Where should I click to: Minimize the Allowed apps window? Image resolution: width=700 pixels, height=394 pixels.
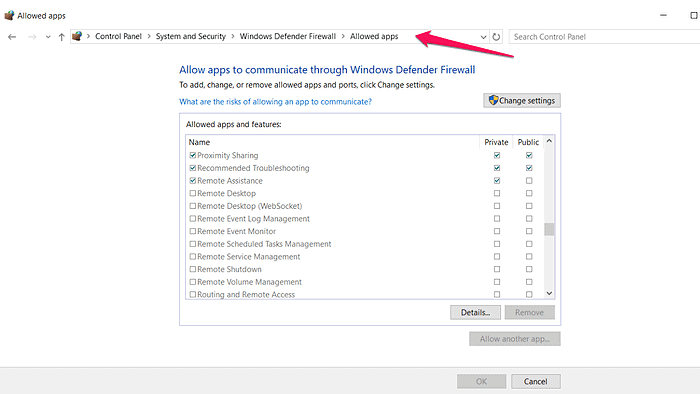pos(663,15)
